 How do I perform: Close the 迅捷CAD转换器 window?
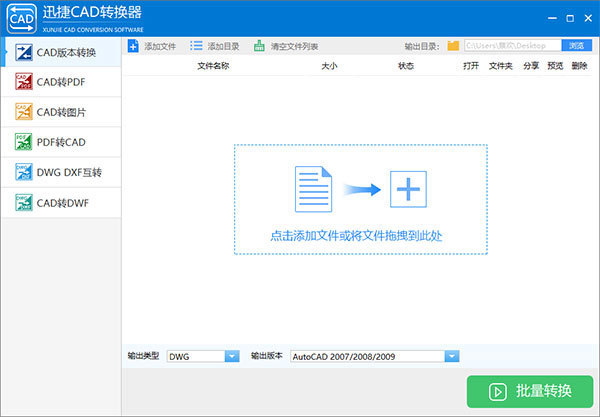point(589,18)
